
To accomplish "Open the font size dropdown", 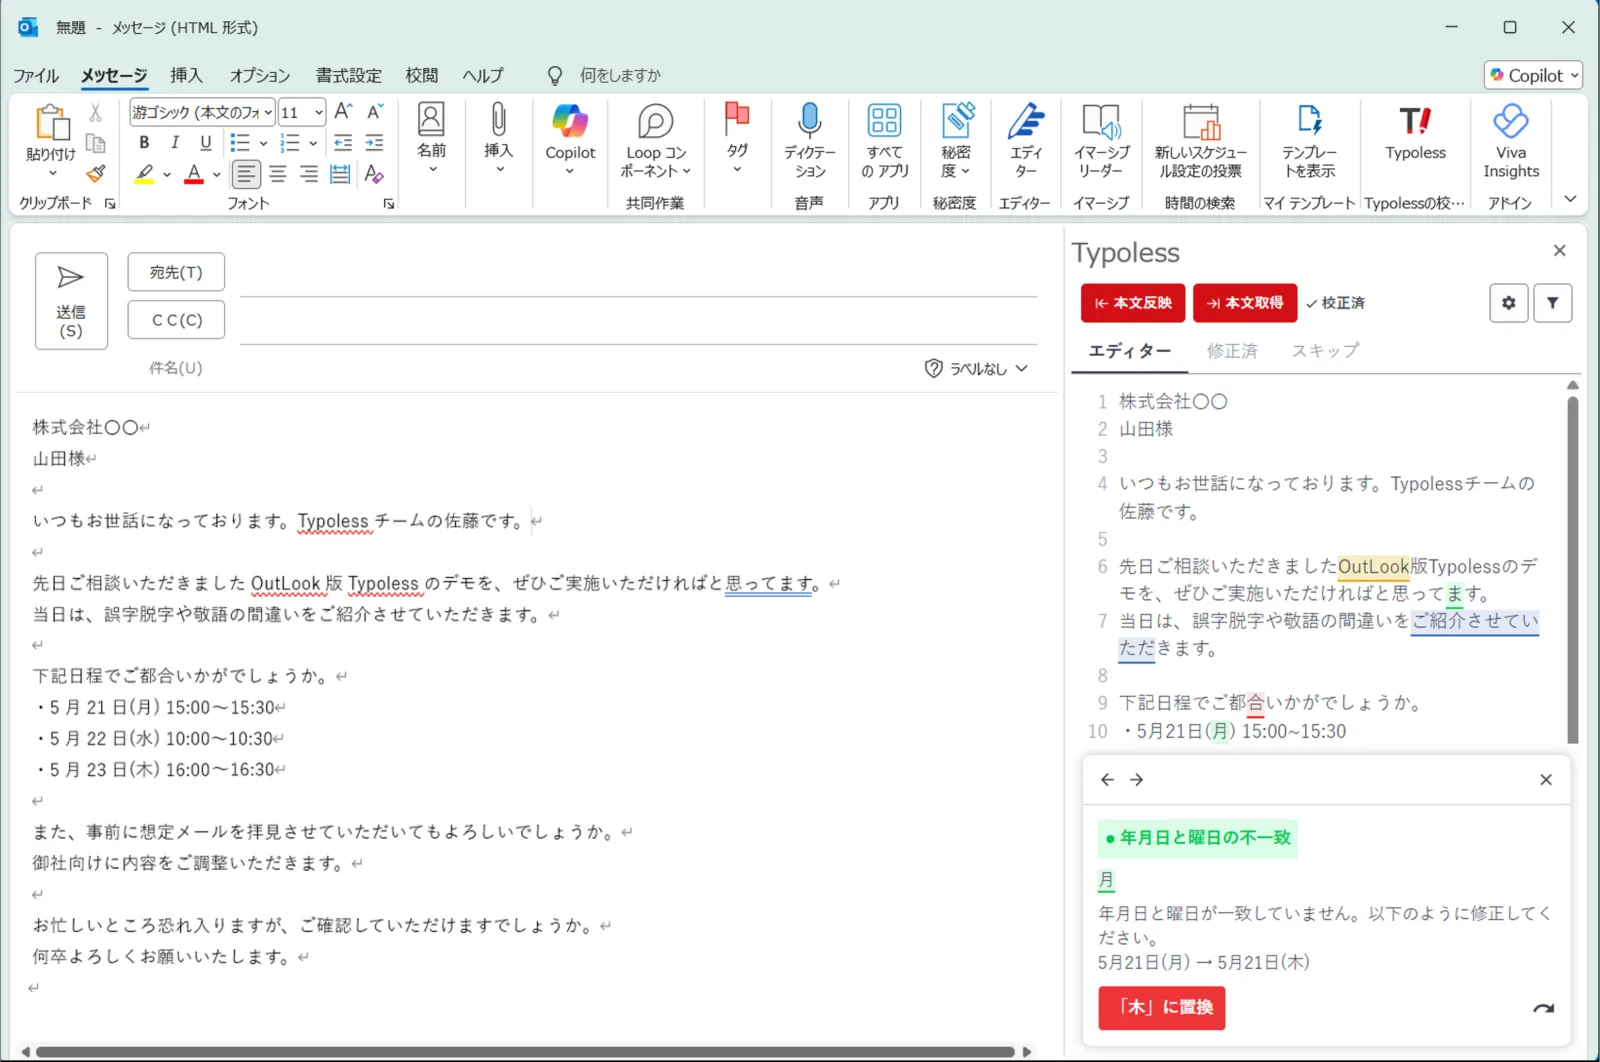I will 318,112.
